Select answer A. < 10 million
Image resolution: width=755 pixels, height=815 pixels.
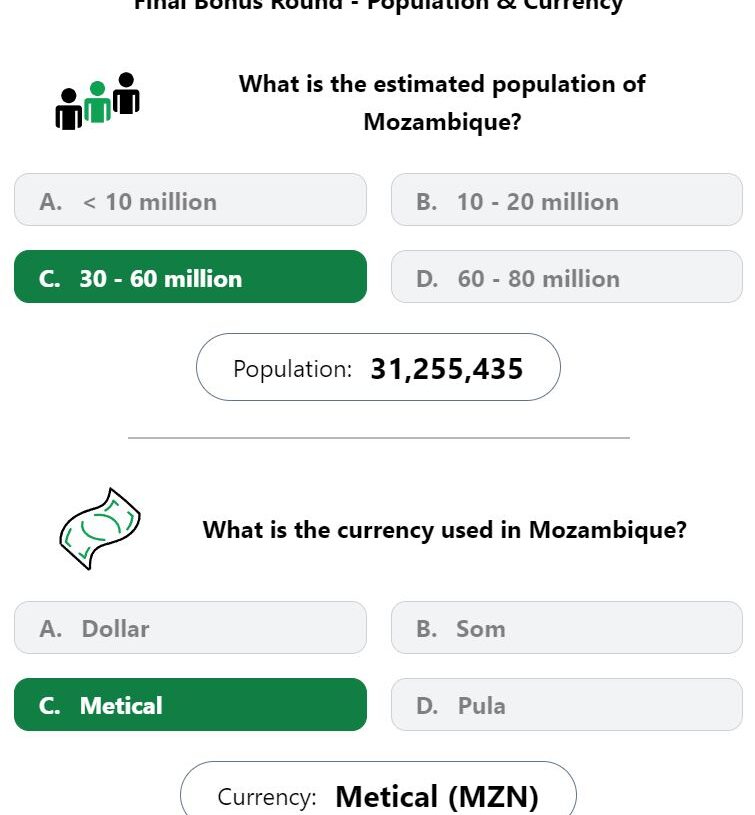(190, 200)
